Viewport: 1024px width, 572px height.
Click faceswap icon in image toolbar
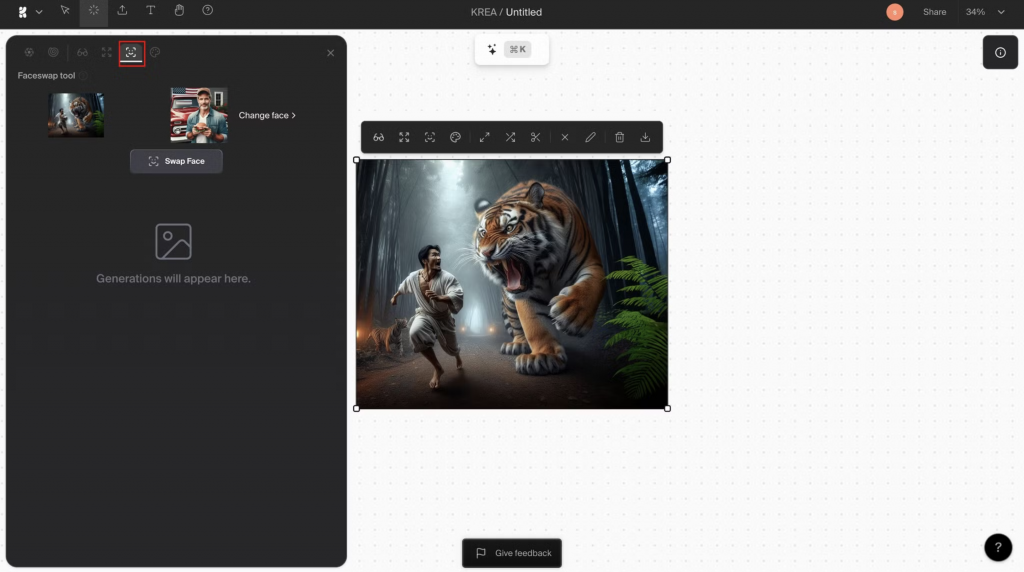tap(430, 137)
